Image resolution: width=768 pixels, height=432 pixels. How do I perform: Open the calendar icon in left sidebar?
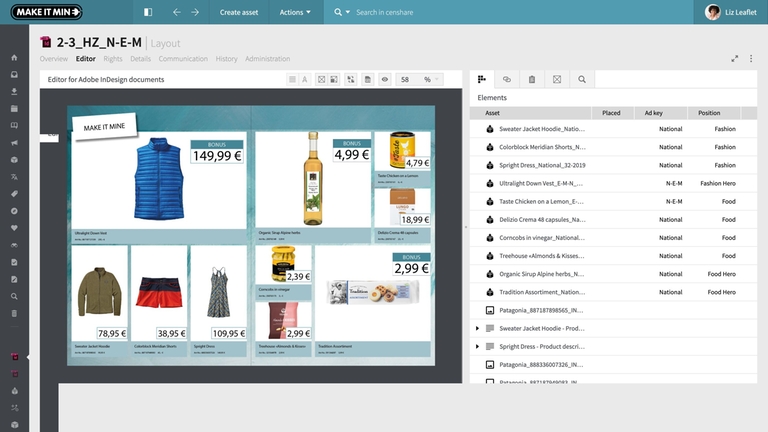14,109
